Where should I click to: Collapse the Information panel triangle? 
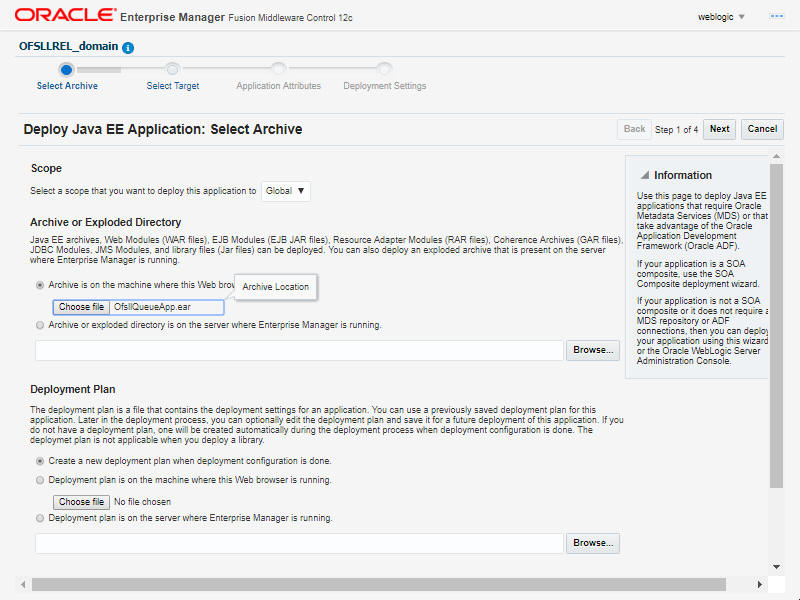pyautogui.click(x=645, y=175)
